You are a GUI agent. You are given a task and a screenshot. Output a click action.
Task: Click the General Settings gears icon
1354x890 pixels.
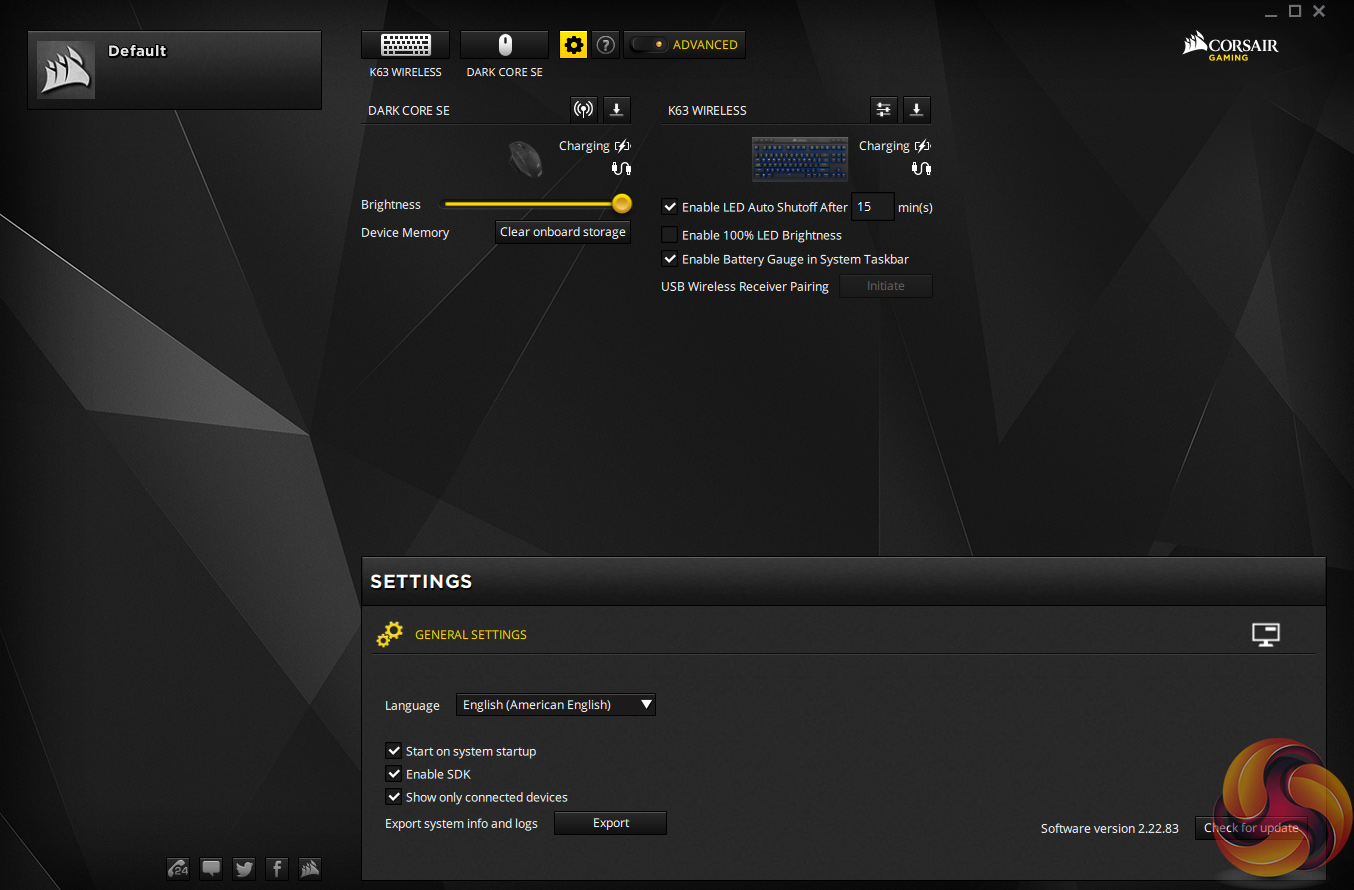tap(389, 634)
